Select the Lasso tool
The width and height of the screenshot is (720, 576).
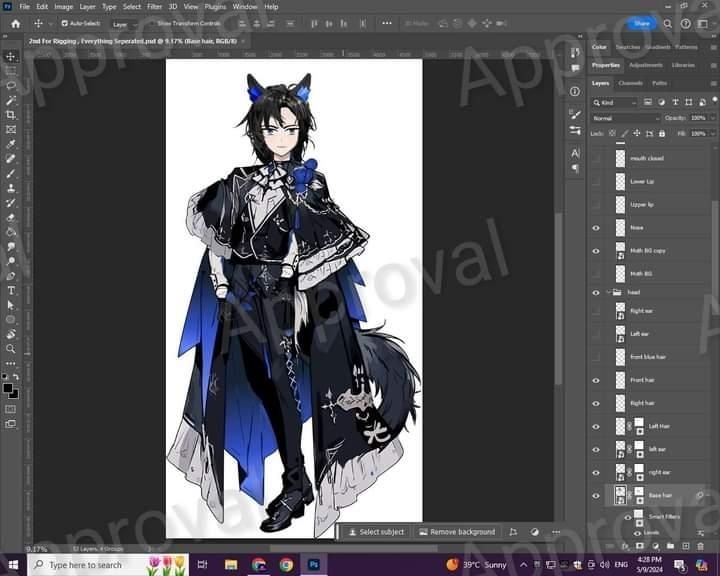(11, 85)
